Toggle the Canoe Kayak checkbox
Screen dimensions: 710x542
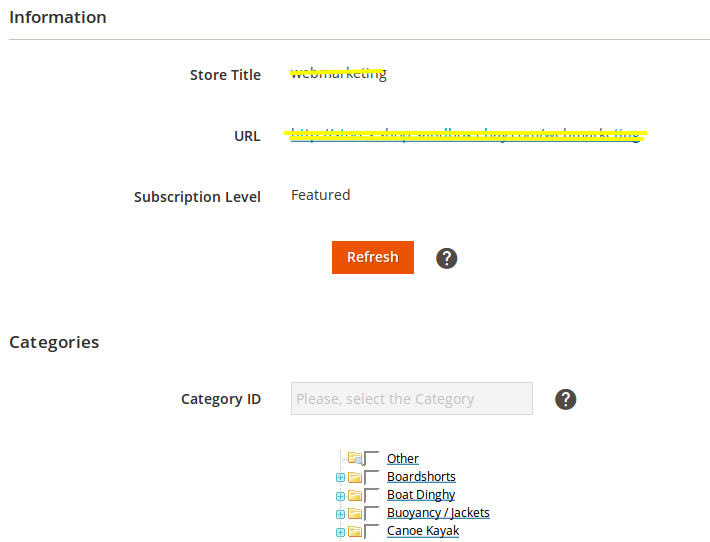point(372,531)
